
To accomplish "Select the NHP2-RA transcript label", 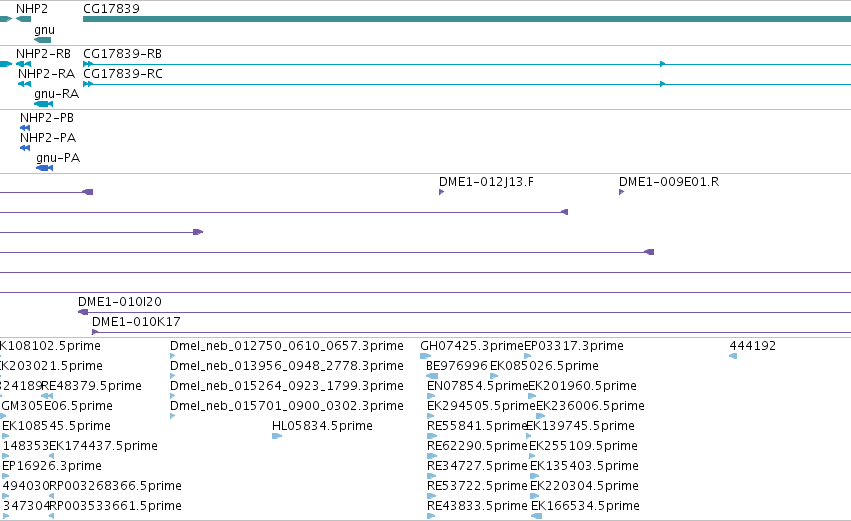I will [x=47, y=74].
